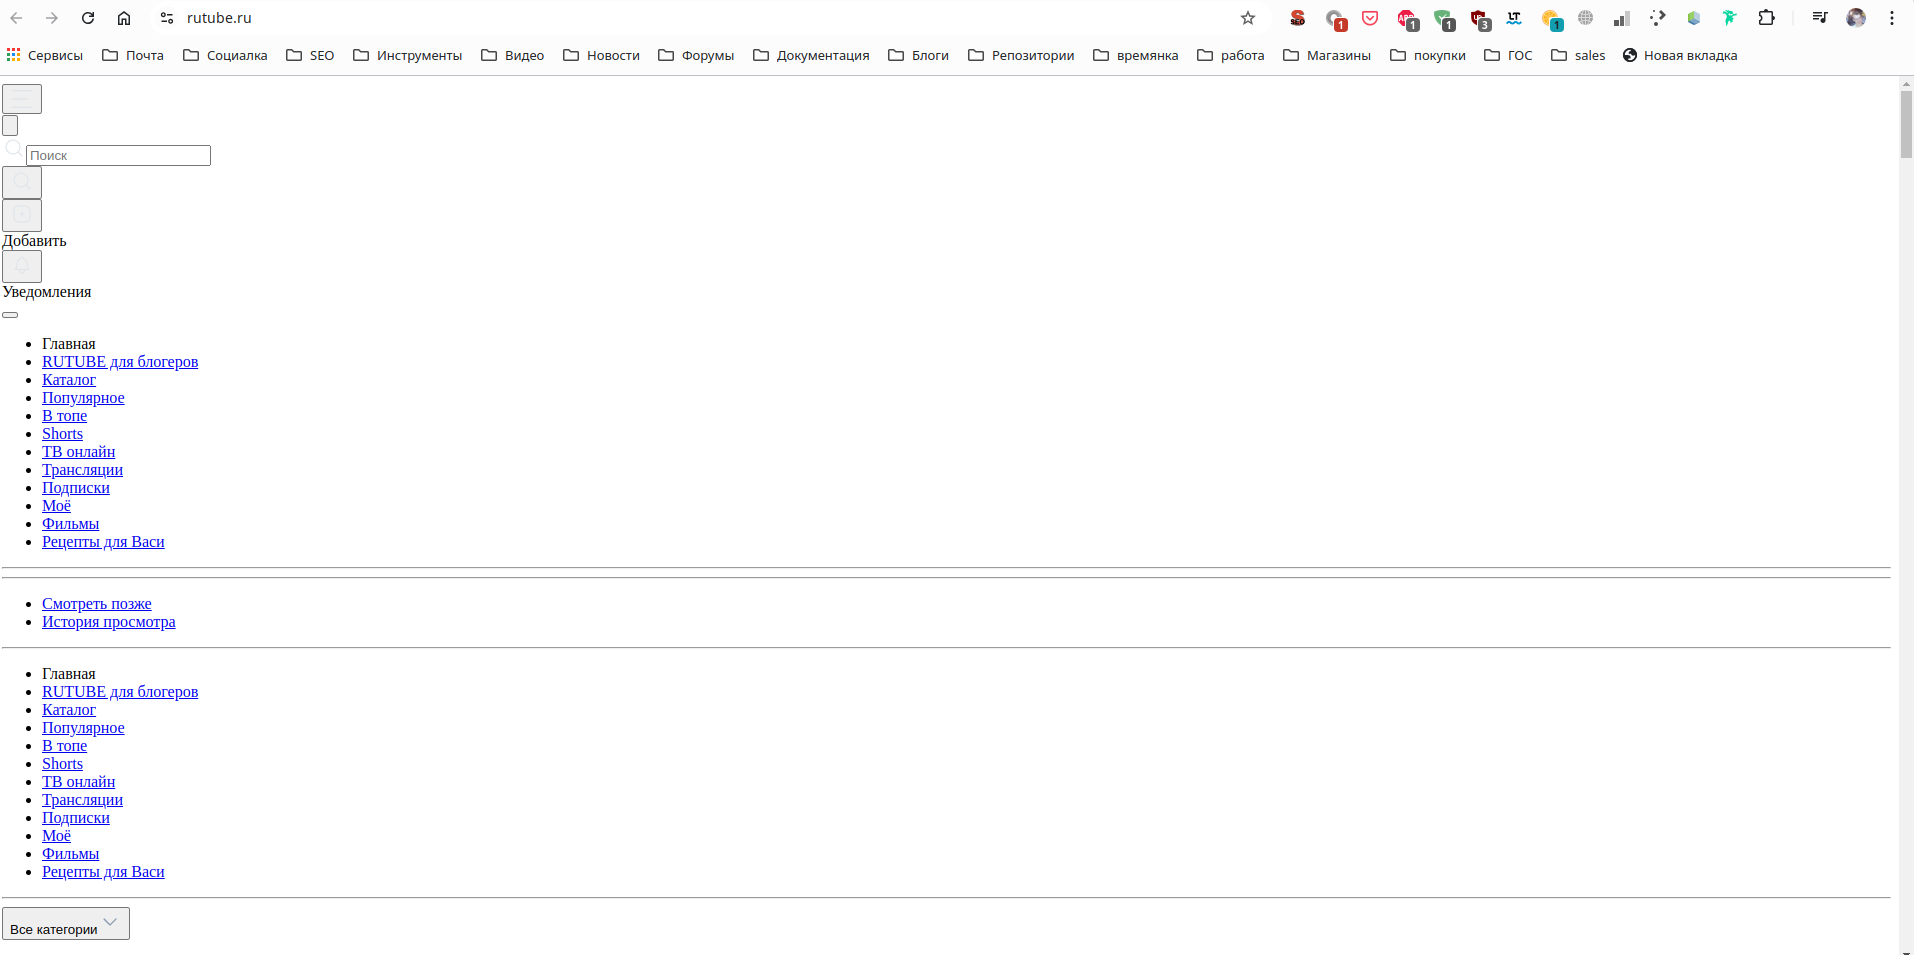This screenshot has width=1914, height=955.
Task: Open the bar chart extension icon
Action: pyautogui.click(x=1622, y=18)
